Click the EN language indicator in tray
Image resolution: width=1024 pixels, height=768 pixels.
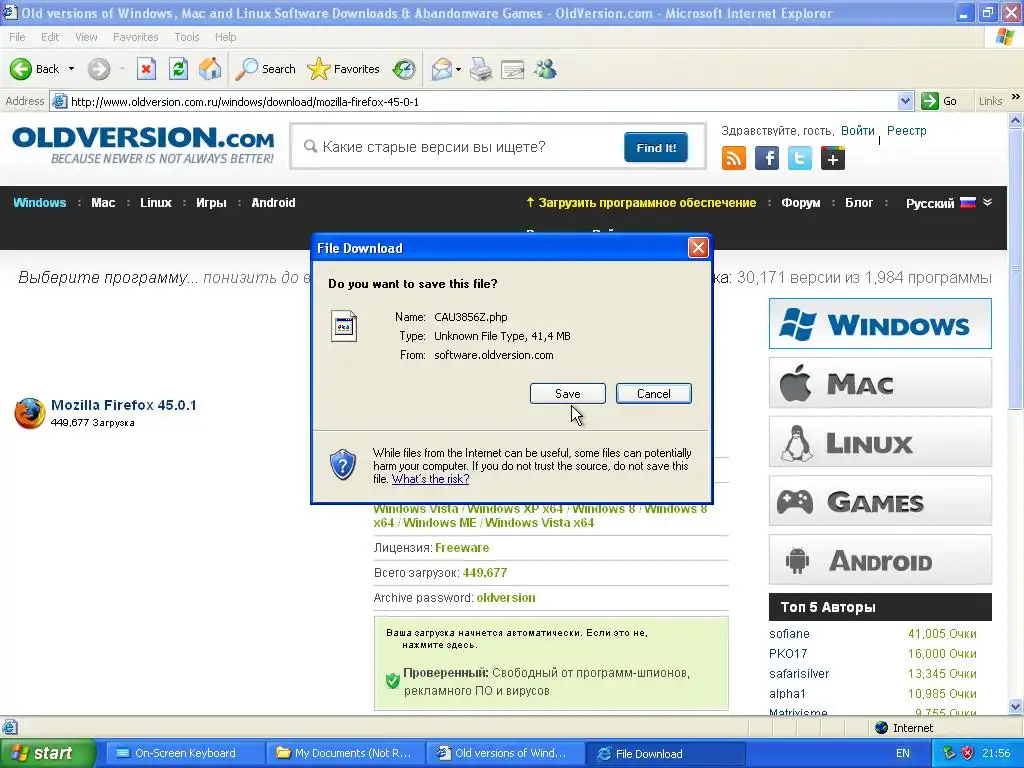903,753
